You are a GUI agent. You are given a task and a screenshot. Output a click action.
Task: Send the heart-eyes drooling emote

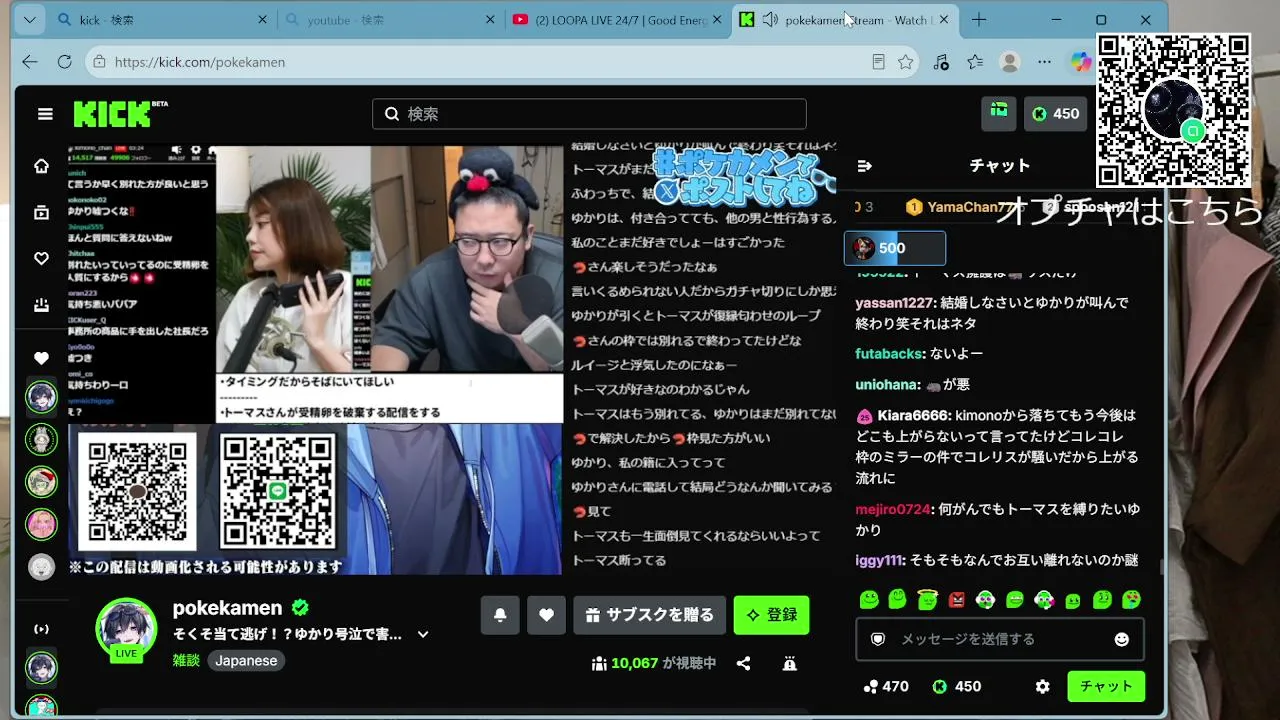click(x=1131, y=600)
